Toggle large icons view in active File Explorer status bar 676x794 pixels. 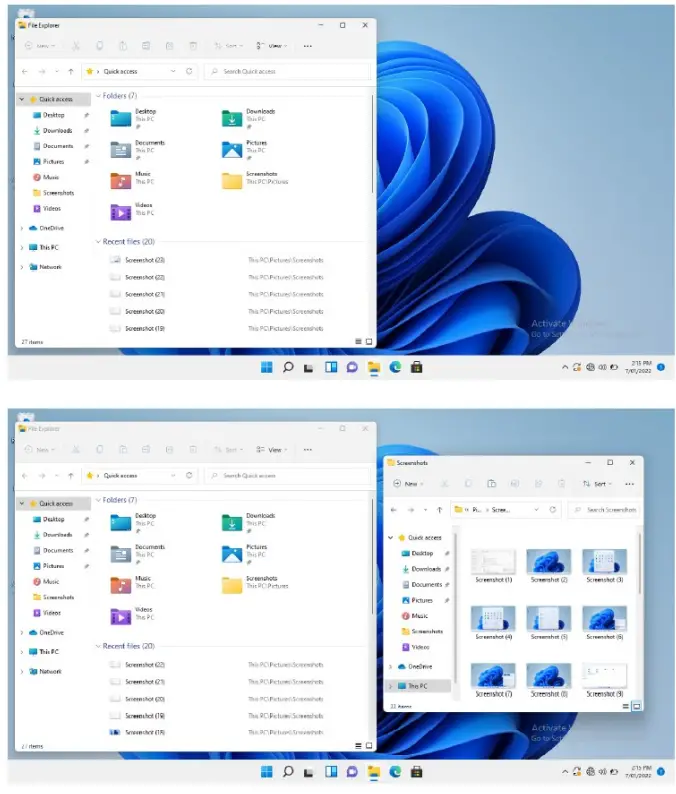(x=369, y=342)
